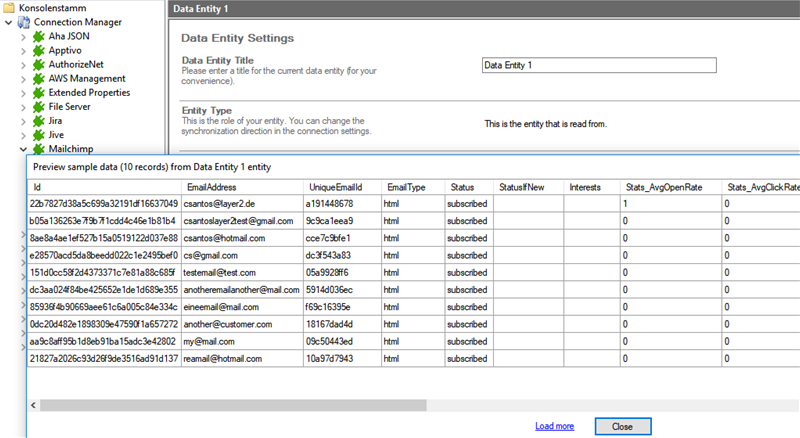Expand the Jive tree node
Image resolution: width=800 pixels, height=438 pixels.
[x=23, y=134]
